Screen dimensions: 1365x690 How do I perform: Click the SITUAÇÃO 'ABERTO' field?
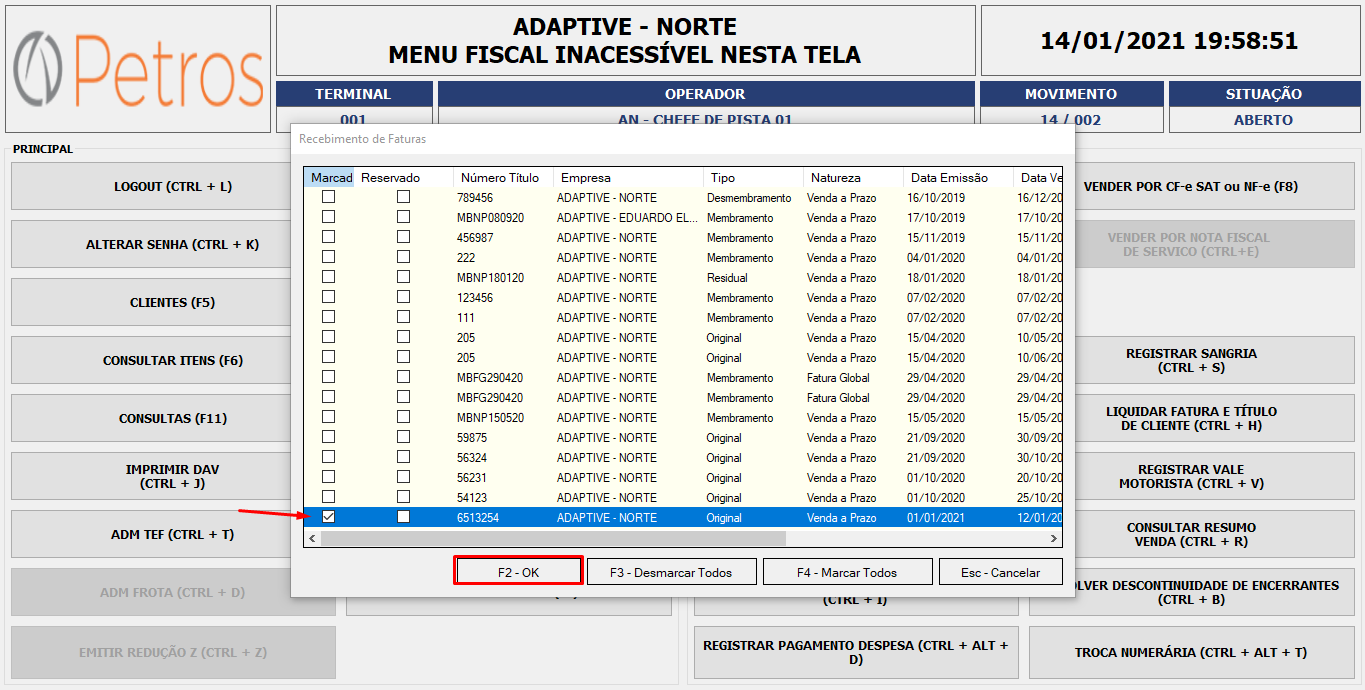pyautogui.click(x=1263, y=119)
